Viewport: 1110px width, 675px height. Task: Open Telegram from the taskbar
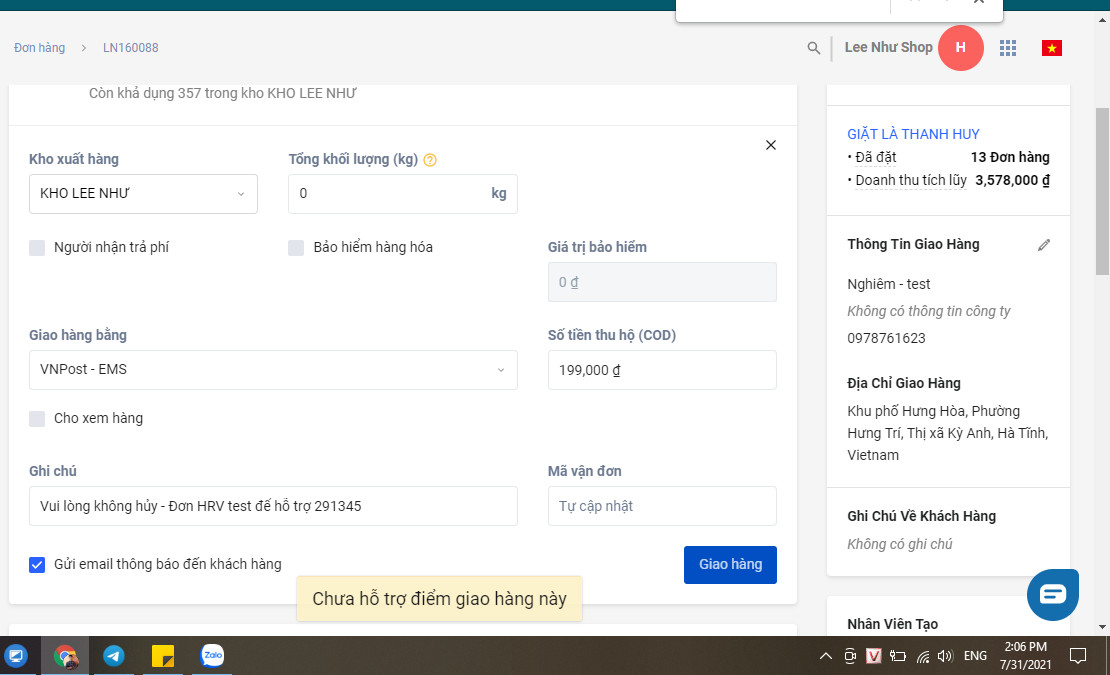(113, 656)
